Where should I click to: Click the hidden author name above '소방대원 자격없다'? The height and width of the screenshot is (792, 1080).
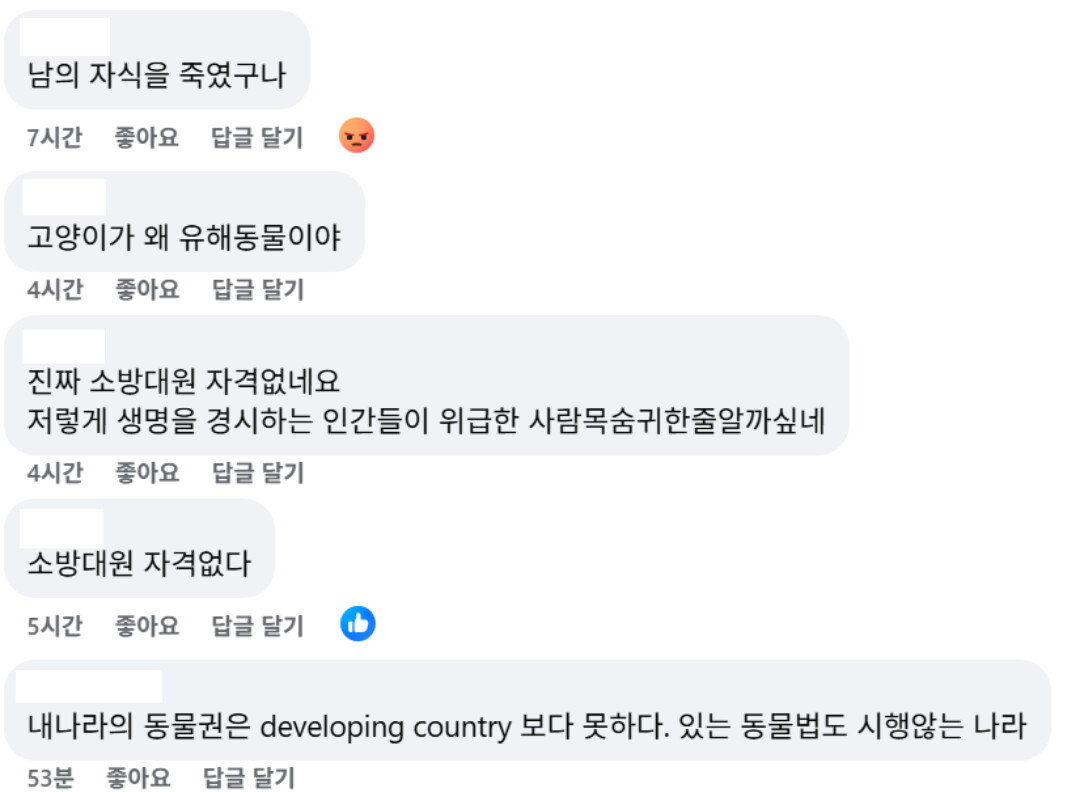tap(61, 527)
